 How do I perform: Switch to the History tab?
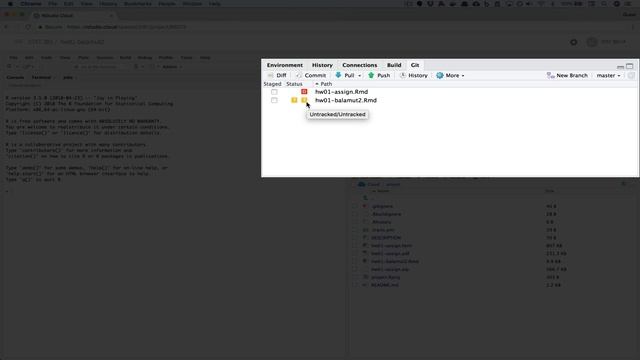322,65
